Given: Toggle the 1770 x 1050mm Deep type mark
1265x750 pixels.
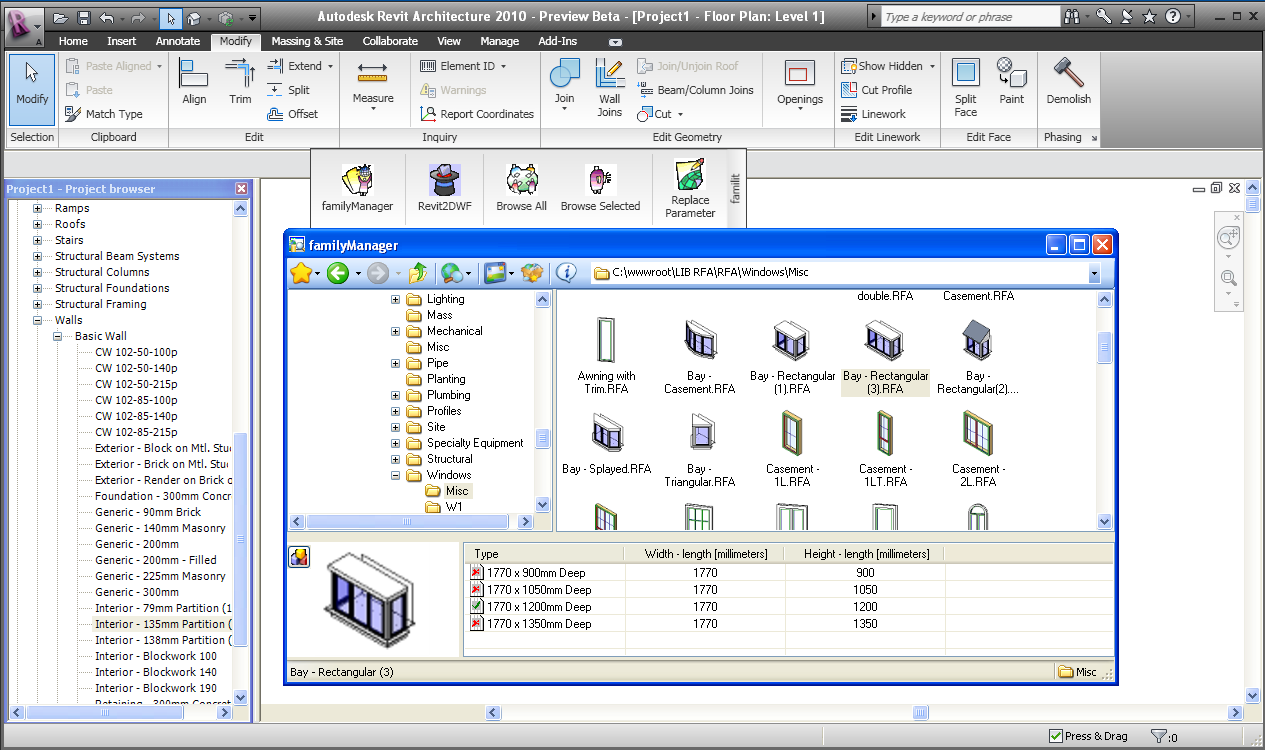Looking at the screenshot, I should tap(477, 590).
